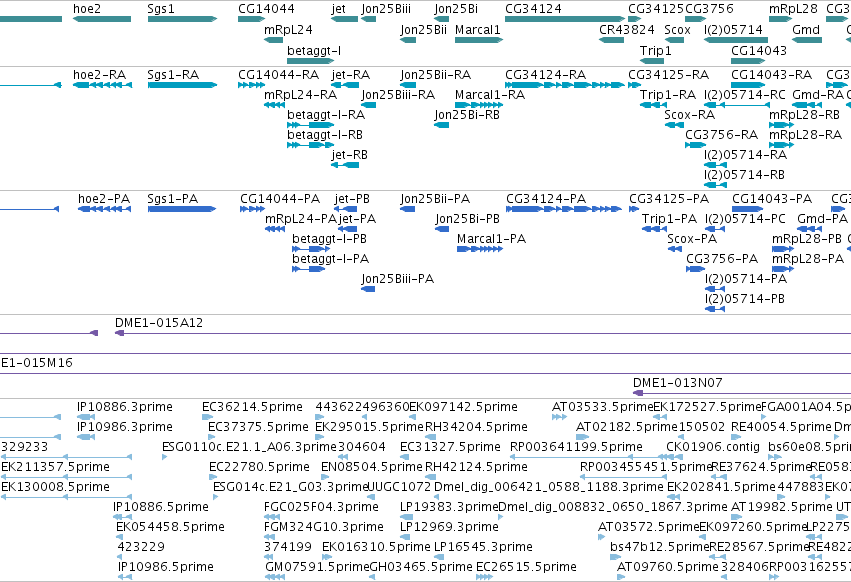Click the hoe2-PA protein feature
This screenshot has height=582, width=851.
[105, 209]
